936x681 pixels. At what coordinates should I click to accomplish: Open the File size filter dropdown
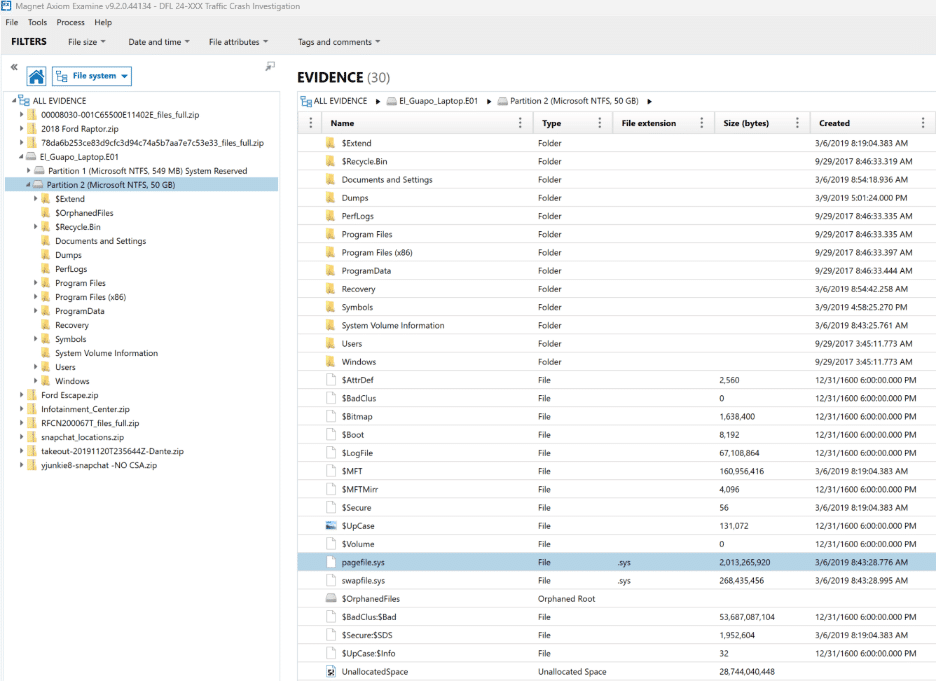[87, 42]
